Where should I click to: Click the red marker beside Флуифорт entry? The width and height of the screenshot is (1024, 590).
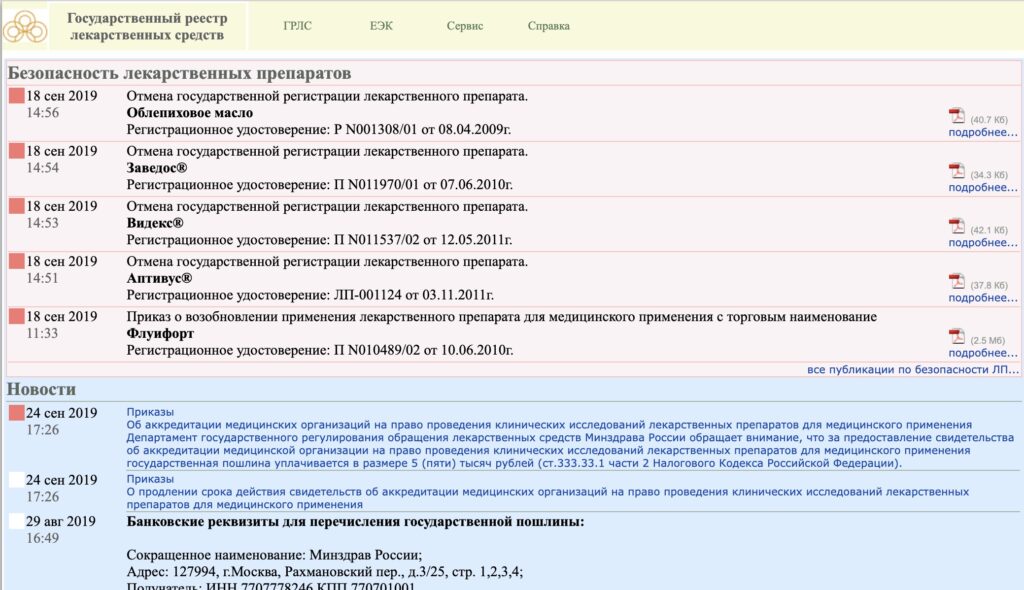pos(16,317)
